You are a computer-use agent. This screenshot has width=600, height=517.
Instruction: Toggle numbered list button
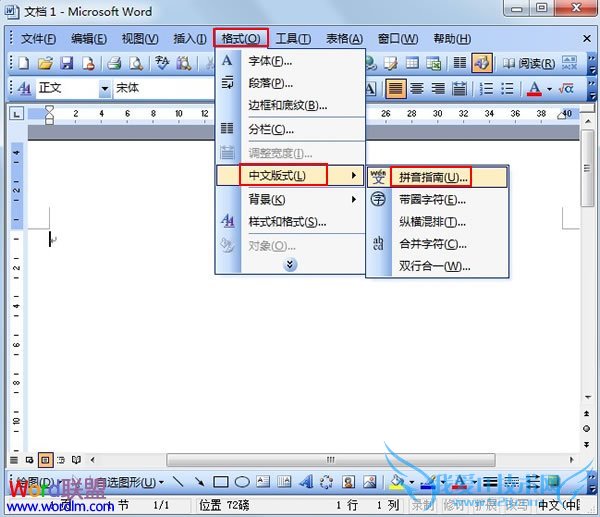486,89
